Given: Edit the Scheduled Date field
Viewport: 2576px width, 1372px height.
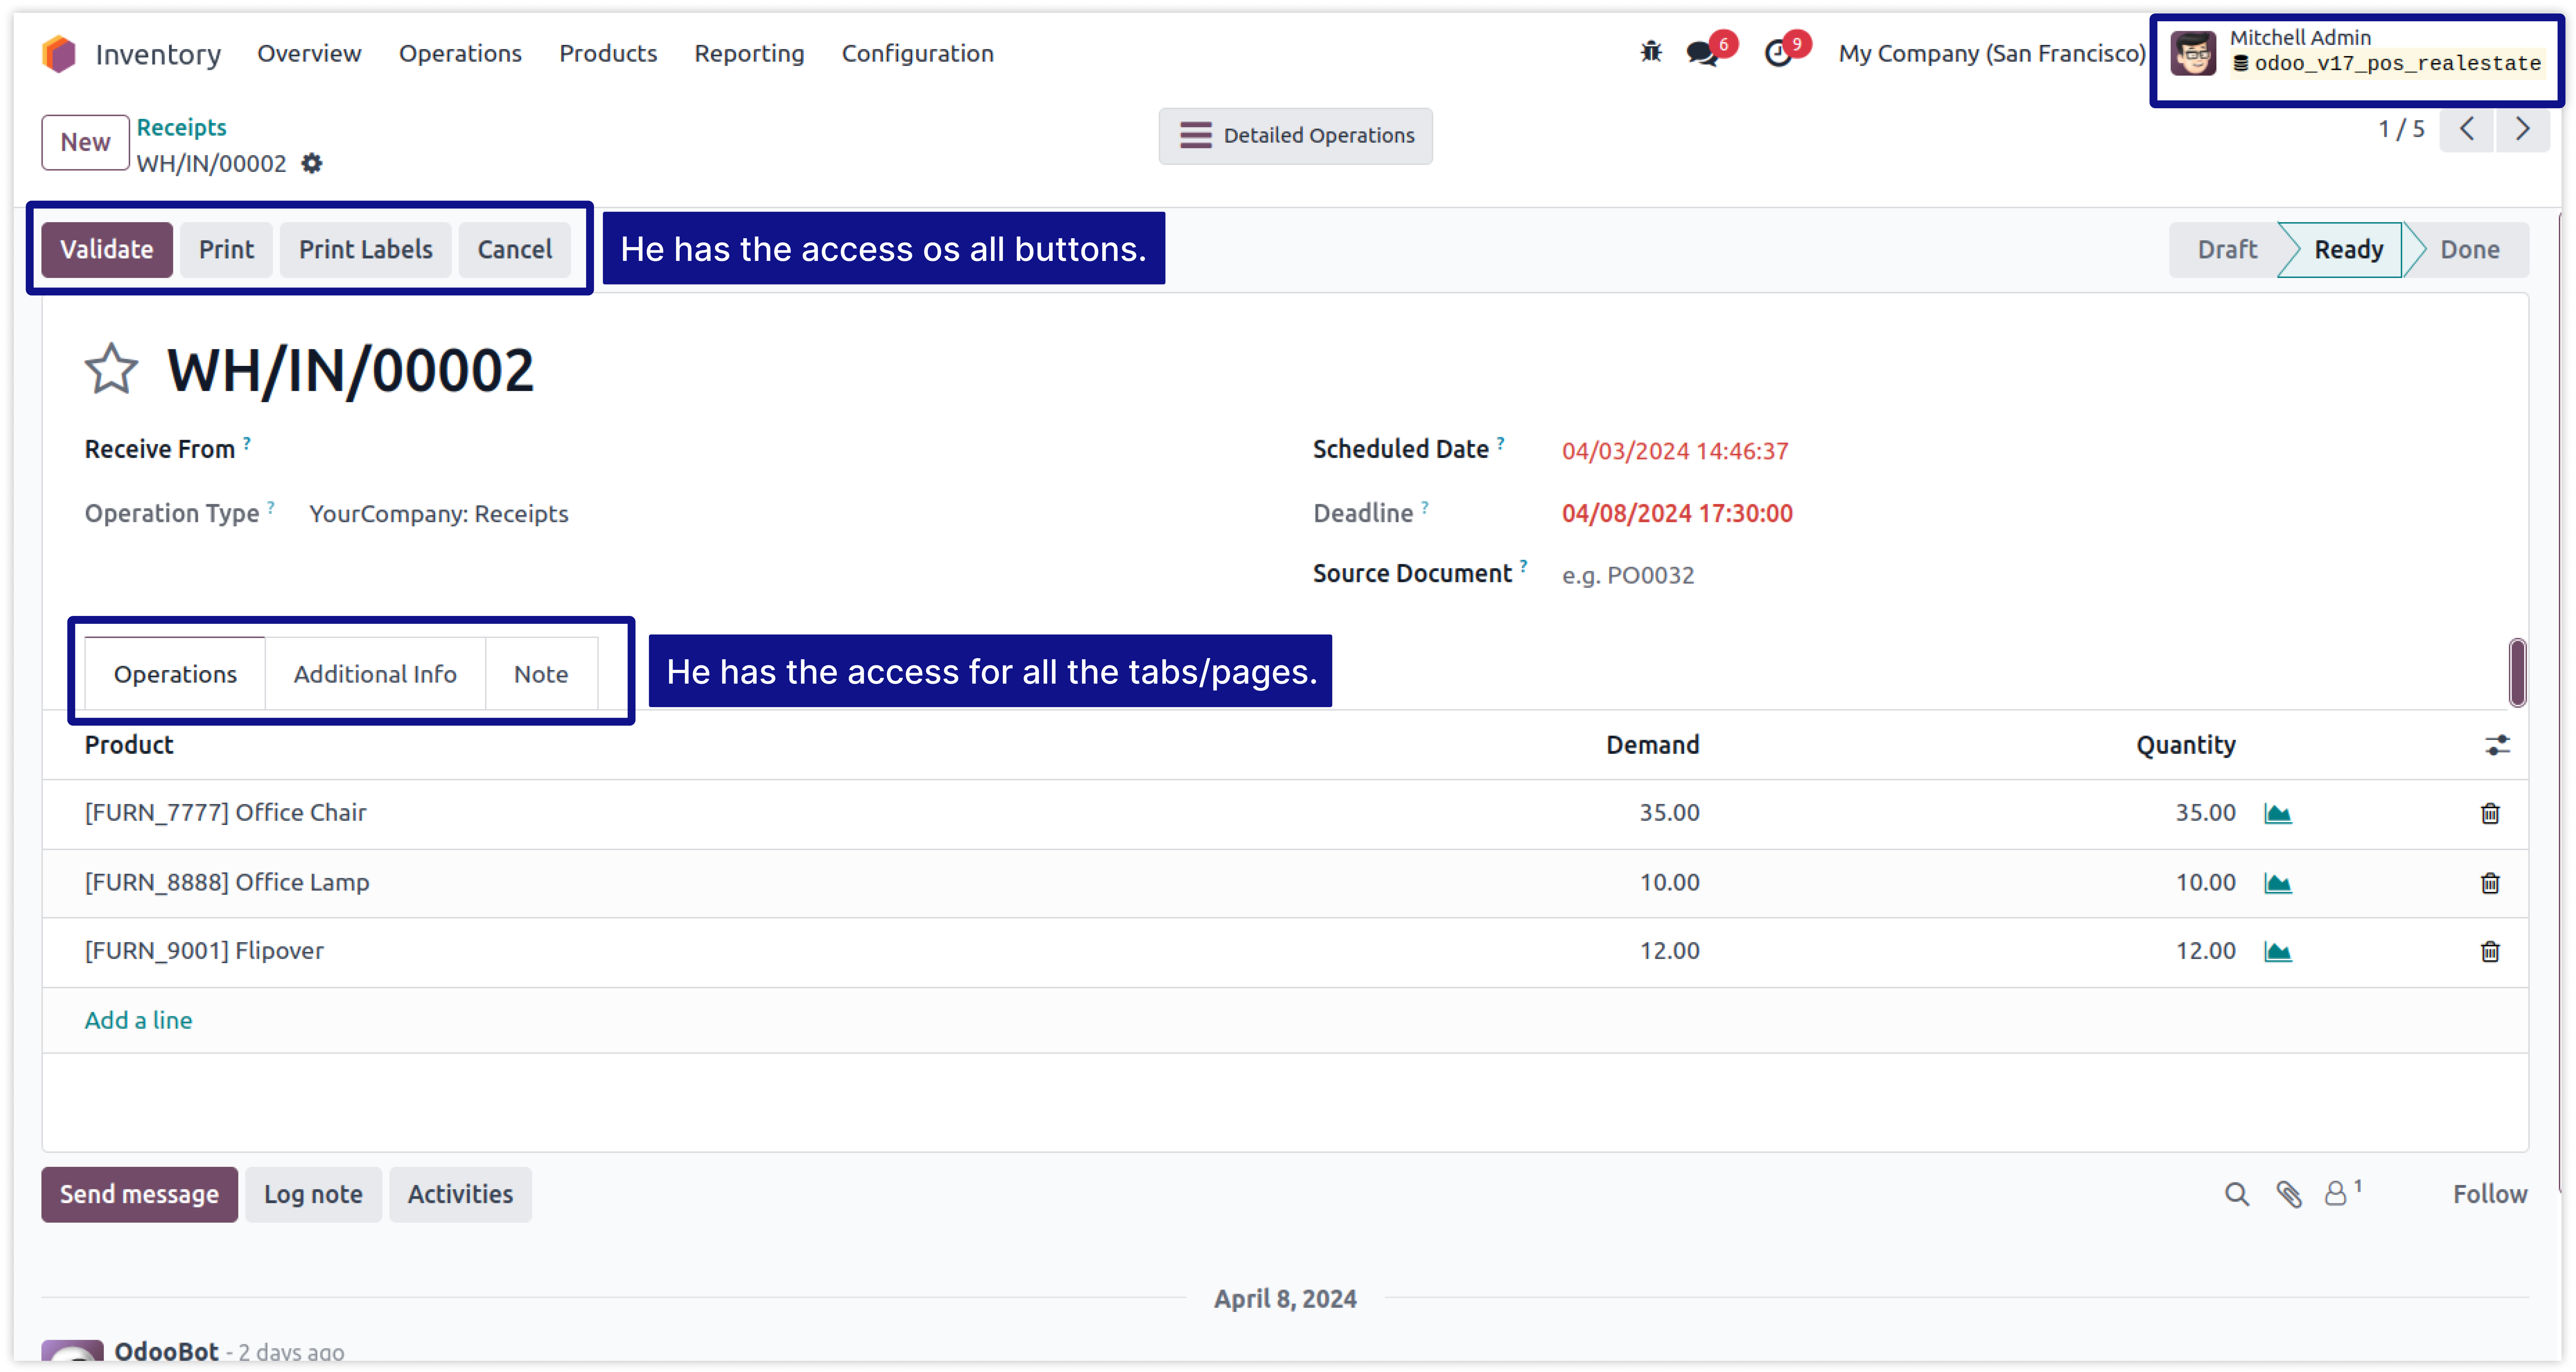Looking at the screenshot, I should 1675,451.
